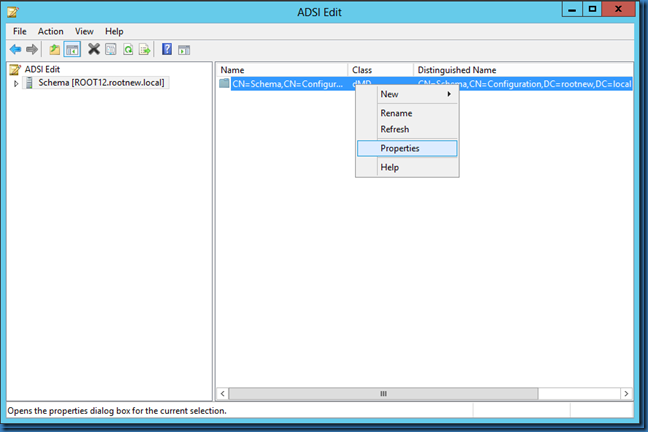This screenshot has width=648, height=432.
Task: Open the Action menu
Action: coord(50,31)
